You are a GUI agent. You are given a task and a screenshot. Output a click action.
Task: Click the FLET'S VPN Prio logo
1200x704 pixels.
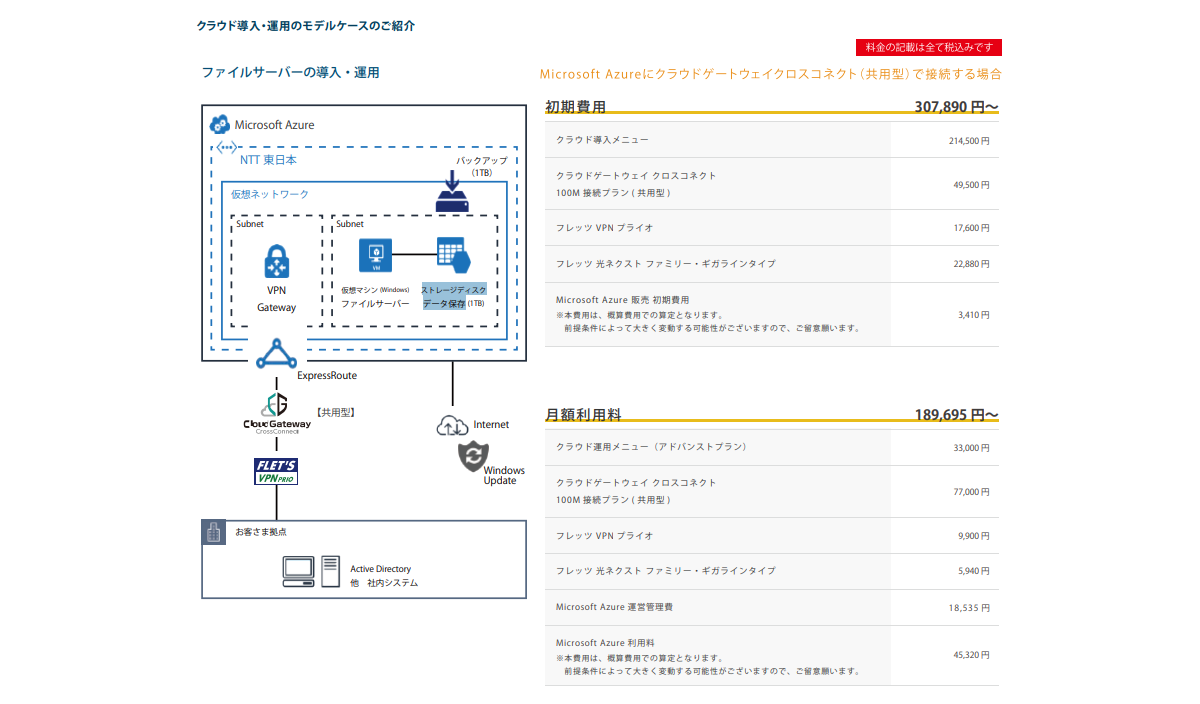tap(276, 472)
